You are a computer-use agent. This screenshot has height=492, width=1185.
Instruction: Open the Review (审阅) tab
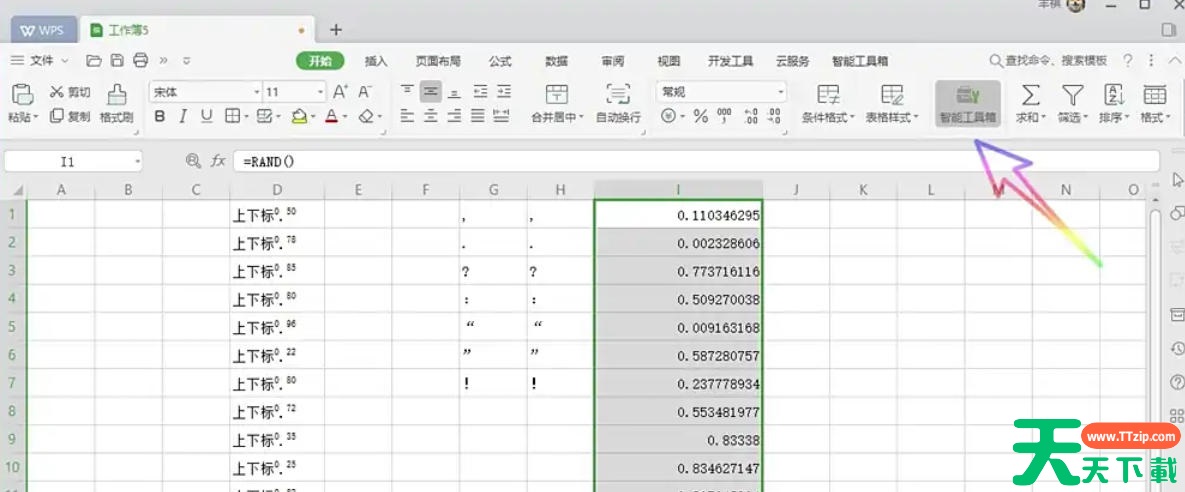tap(613, 61)
